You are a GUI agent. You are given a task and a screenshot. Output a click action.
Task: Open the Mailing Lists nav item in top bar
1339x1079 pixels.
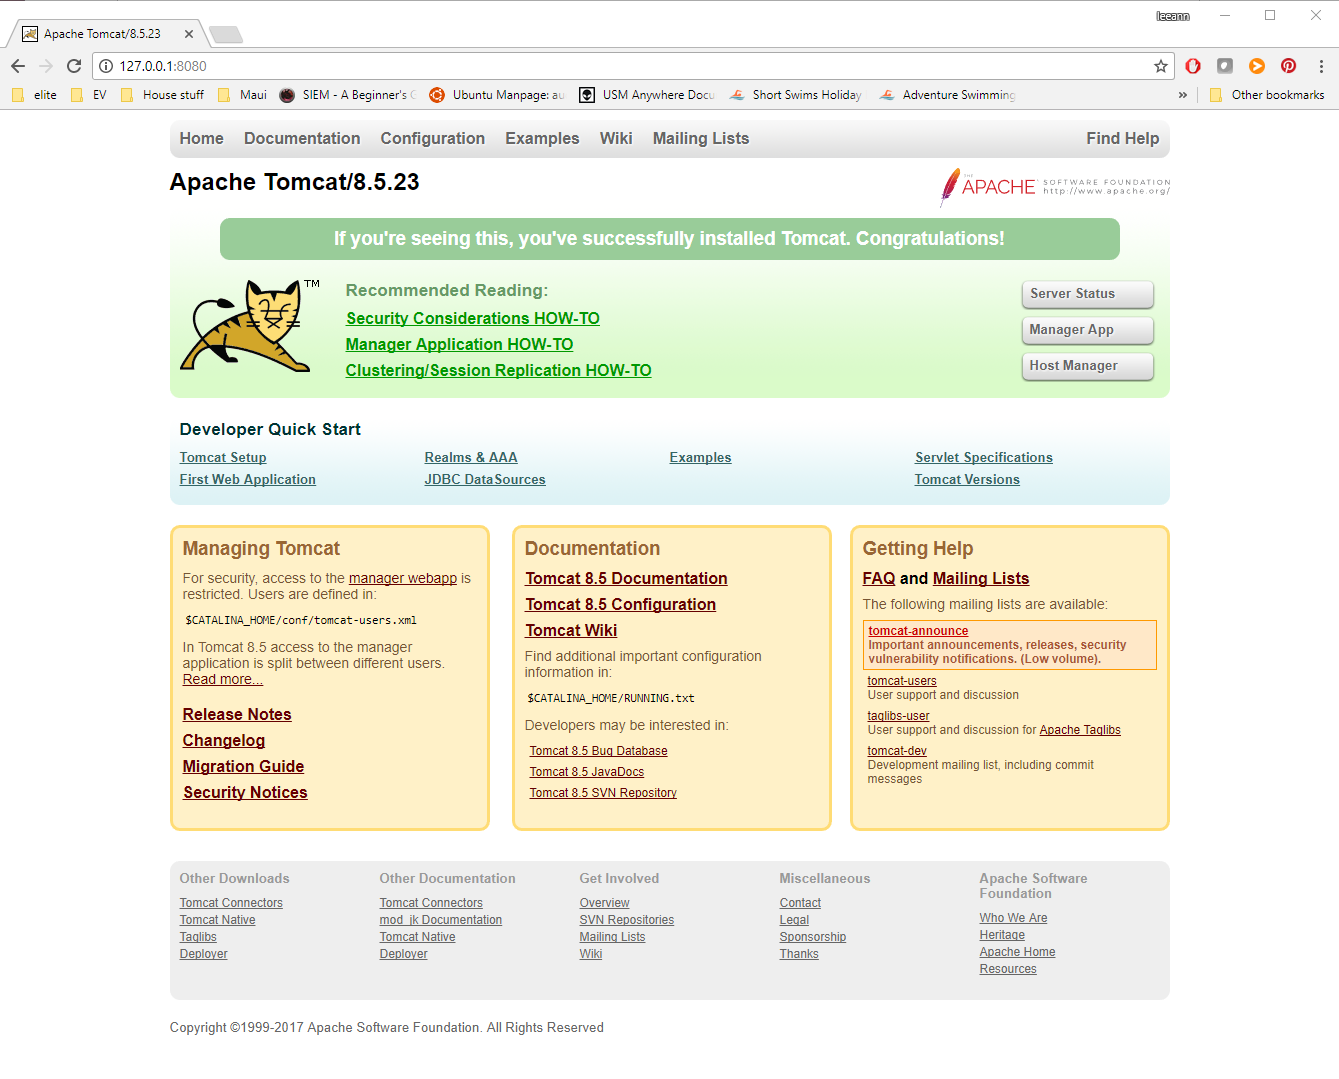pos(701,139)
